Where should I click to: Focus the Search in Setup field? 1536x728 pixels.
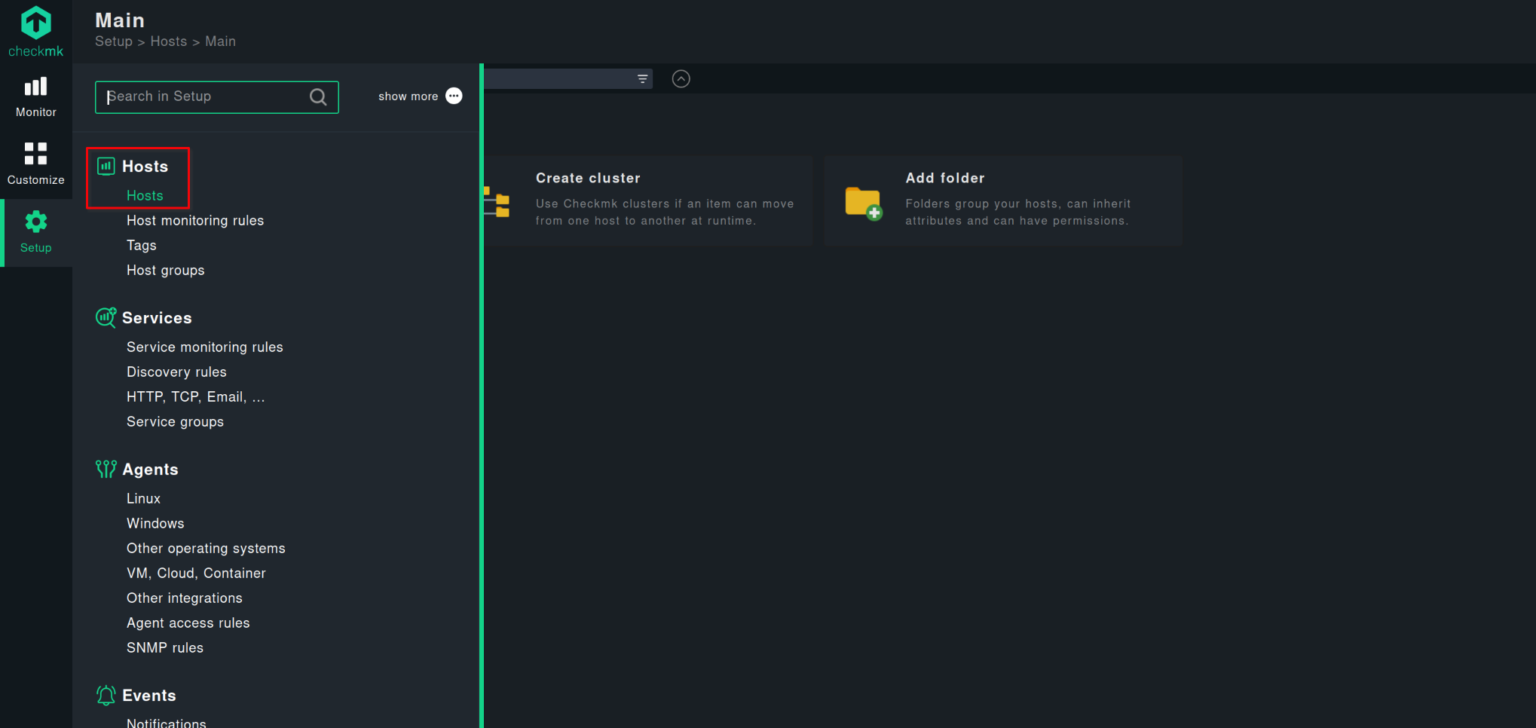pyautogui.click(x=205, y=97)
